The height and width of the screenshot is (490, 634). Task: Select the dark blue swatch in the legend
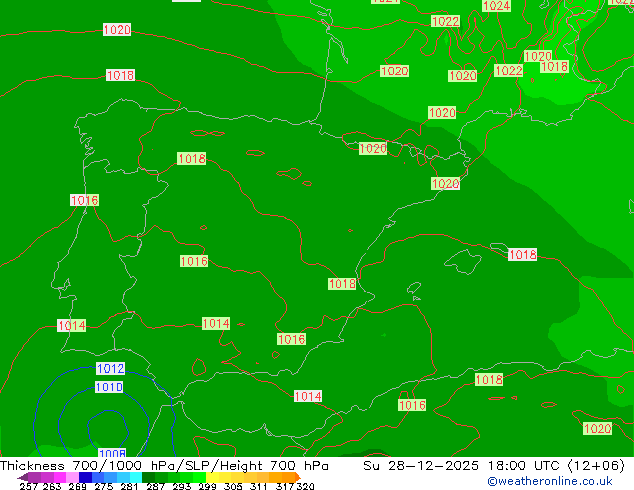[x=85, y=477]
